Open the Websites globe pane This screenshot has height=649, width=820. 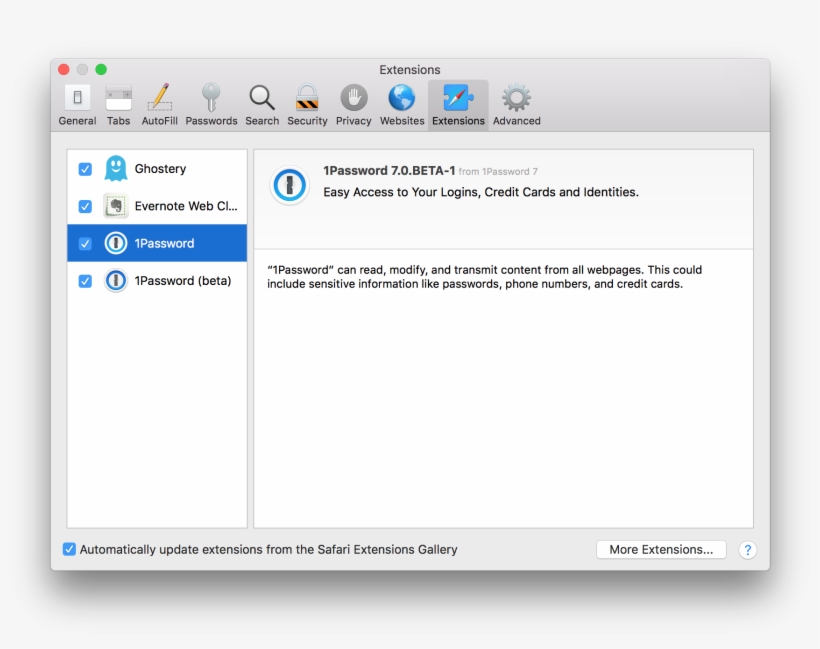pos(402,105)
